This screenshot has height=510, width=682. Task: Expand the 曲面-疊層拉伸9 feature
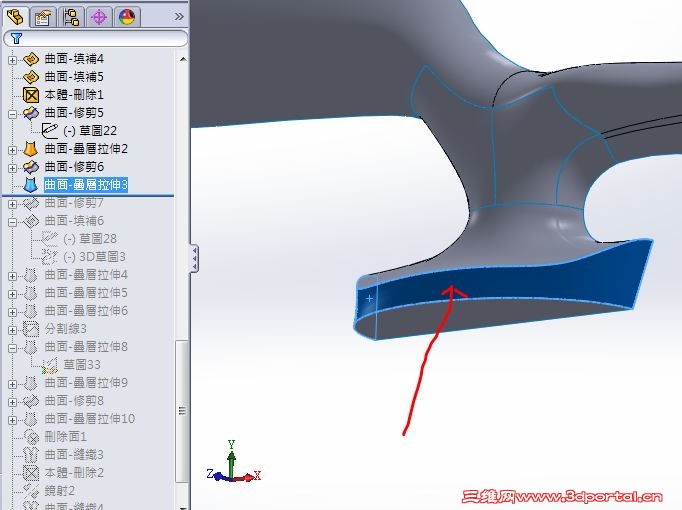click(12, 384)
